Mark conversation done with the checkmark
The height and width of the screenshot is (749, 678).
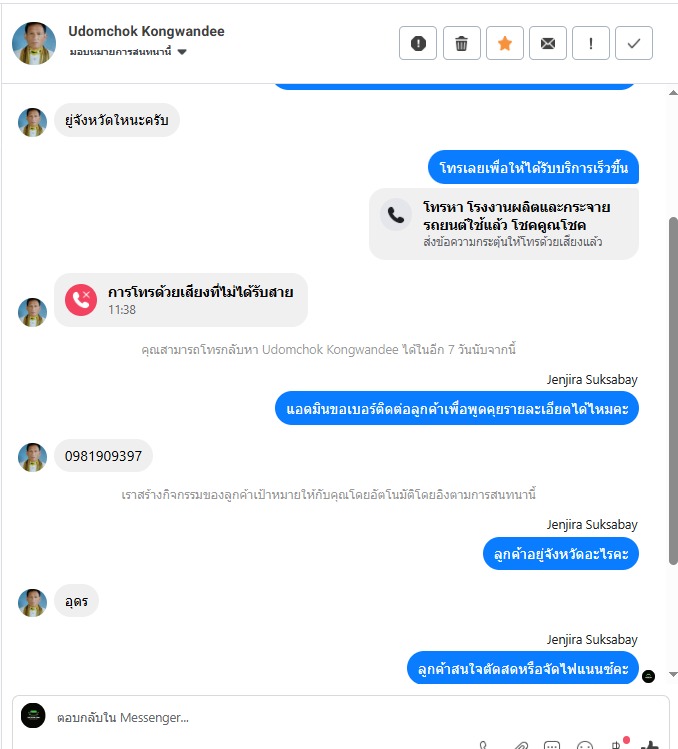pos(634,43)
